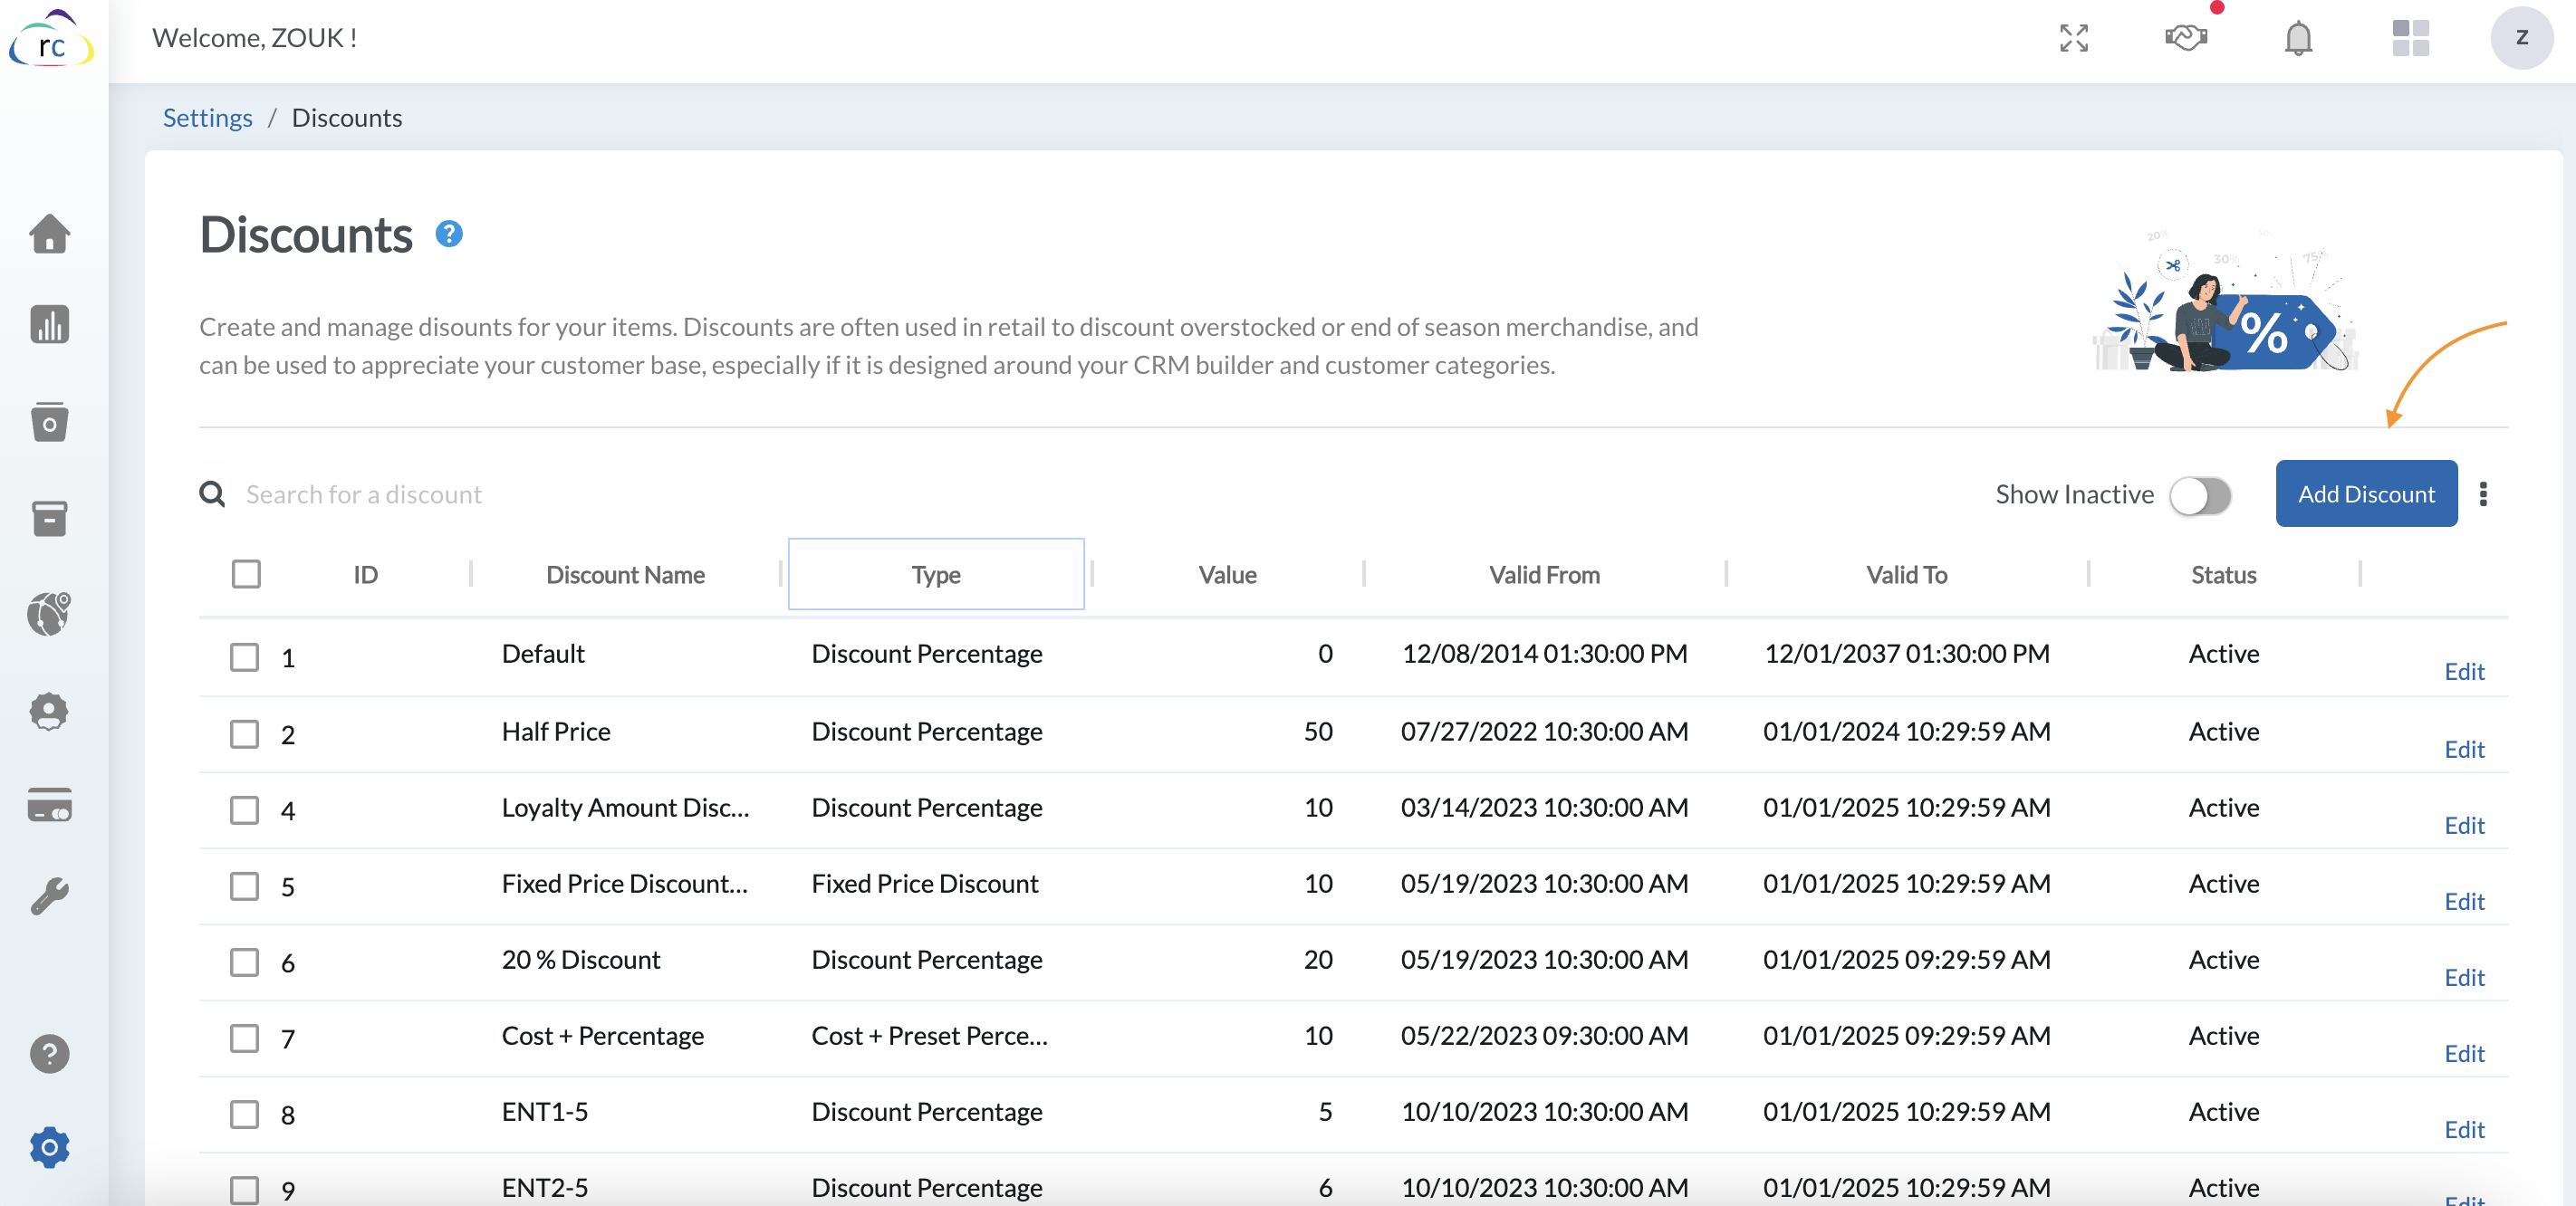This screenshot has height=1206, width=2576.
Task: Click the handshake icon in header
Action: [2186, 38]
